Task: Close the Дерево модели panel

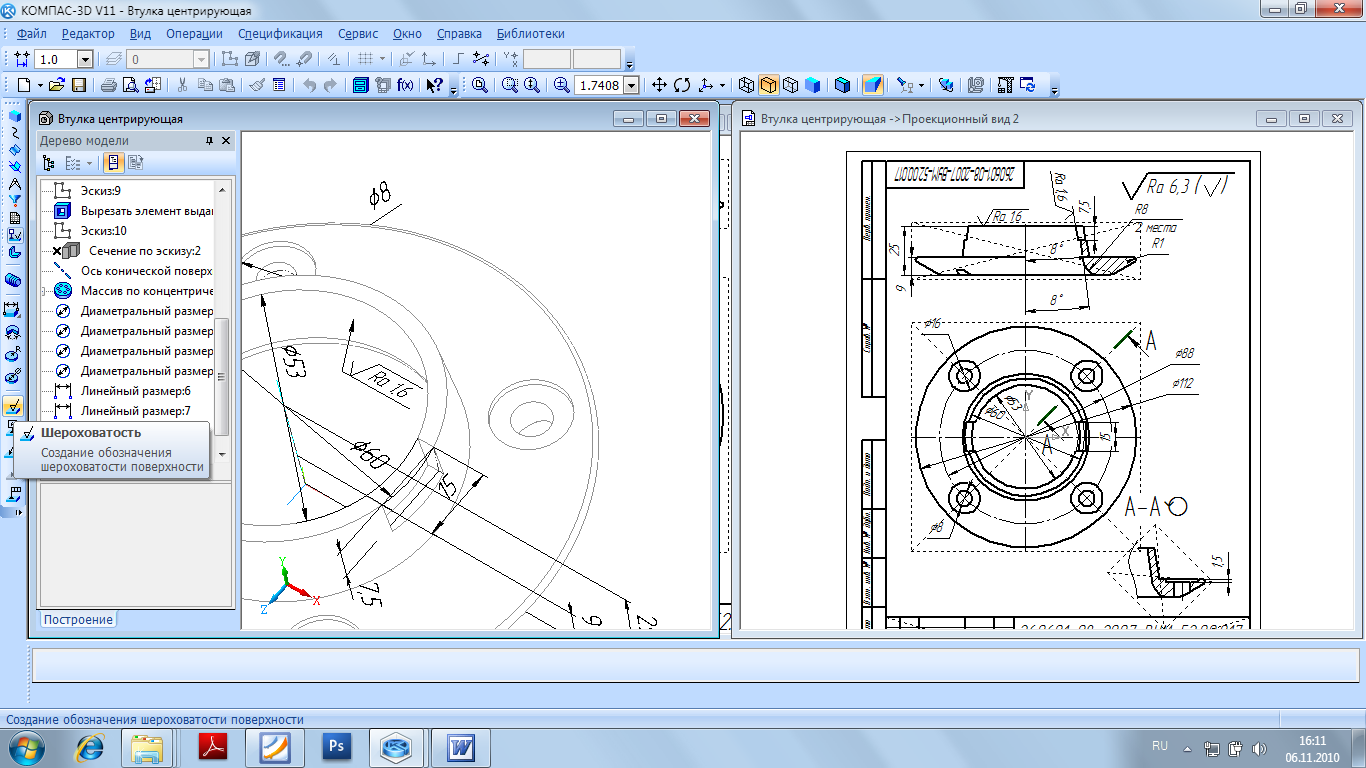Action: (226, 140)
